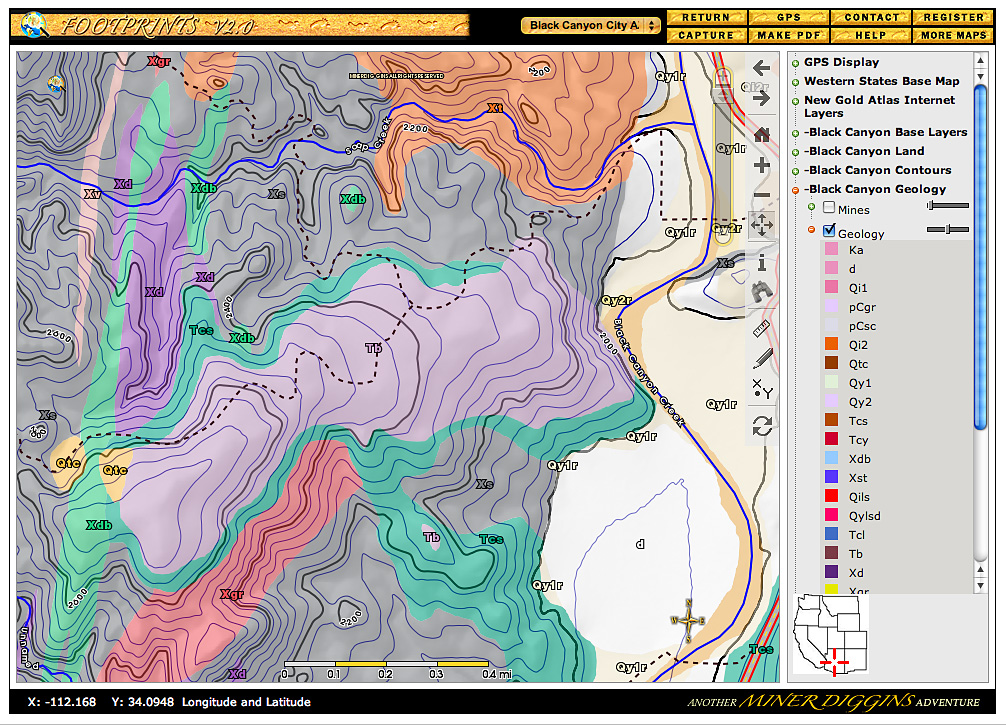
Task: Open the Black Canyon City map selector dropdown
Action: point(592,25)
